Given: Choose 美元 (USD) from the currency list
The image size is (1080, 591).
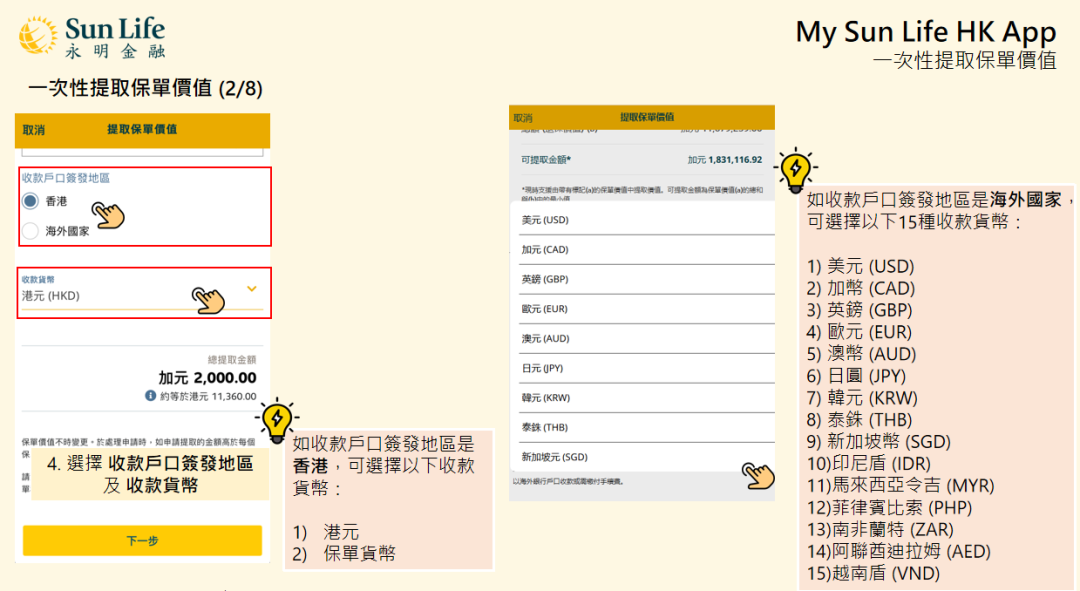Looking at the screenshot, I should [545, 220].
